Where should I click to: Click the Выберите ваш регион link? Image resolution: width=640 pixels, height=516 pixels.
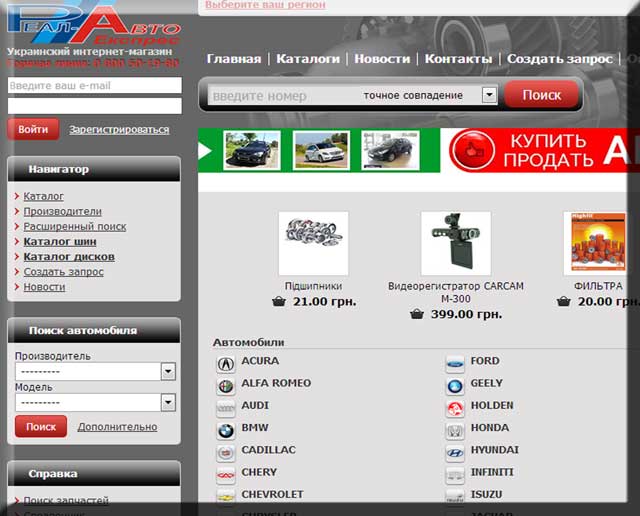tap(264, 5)
